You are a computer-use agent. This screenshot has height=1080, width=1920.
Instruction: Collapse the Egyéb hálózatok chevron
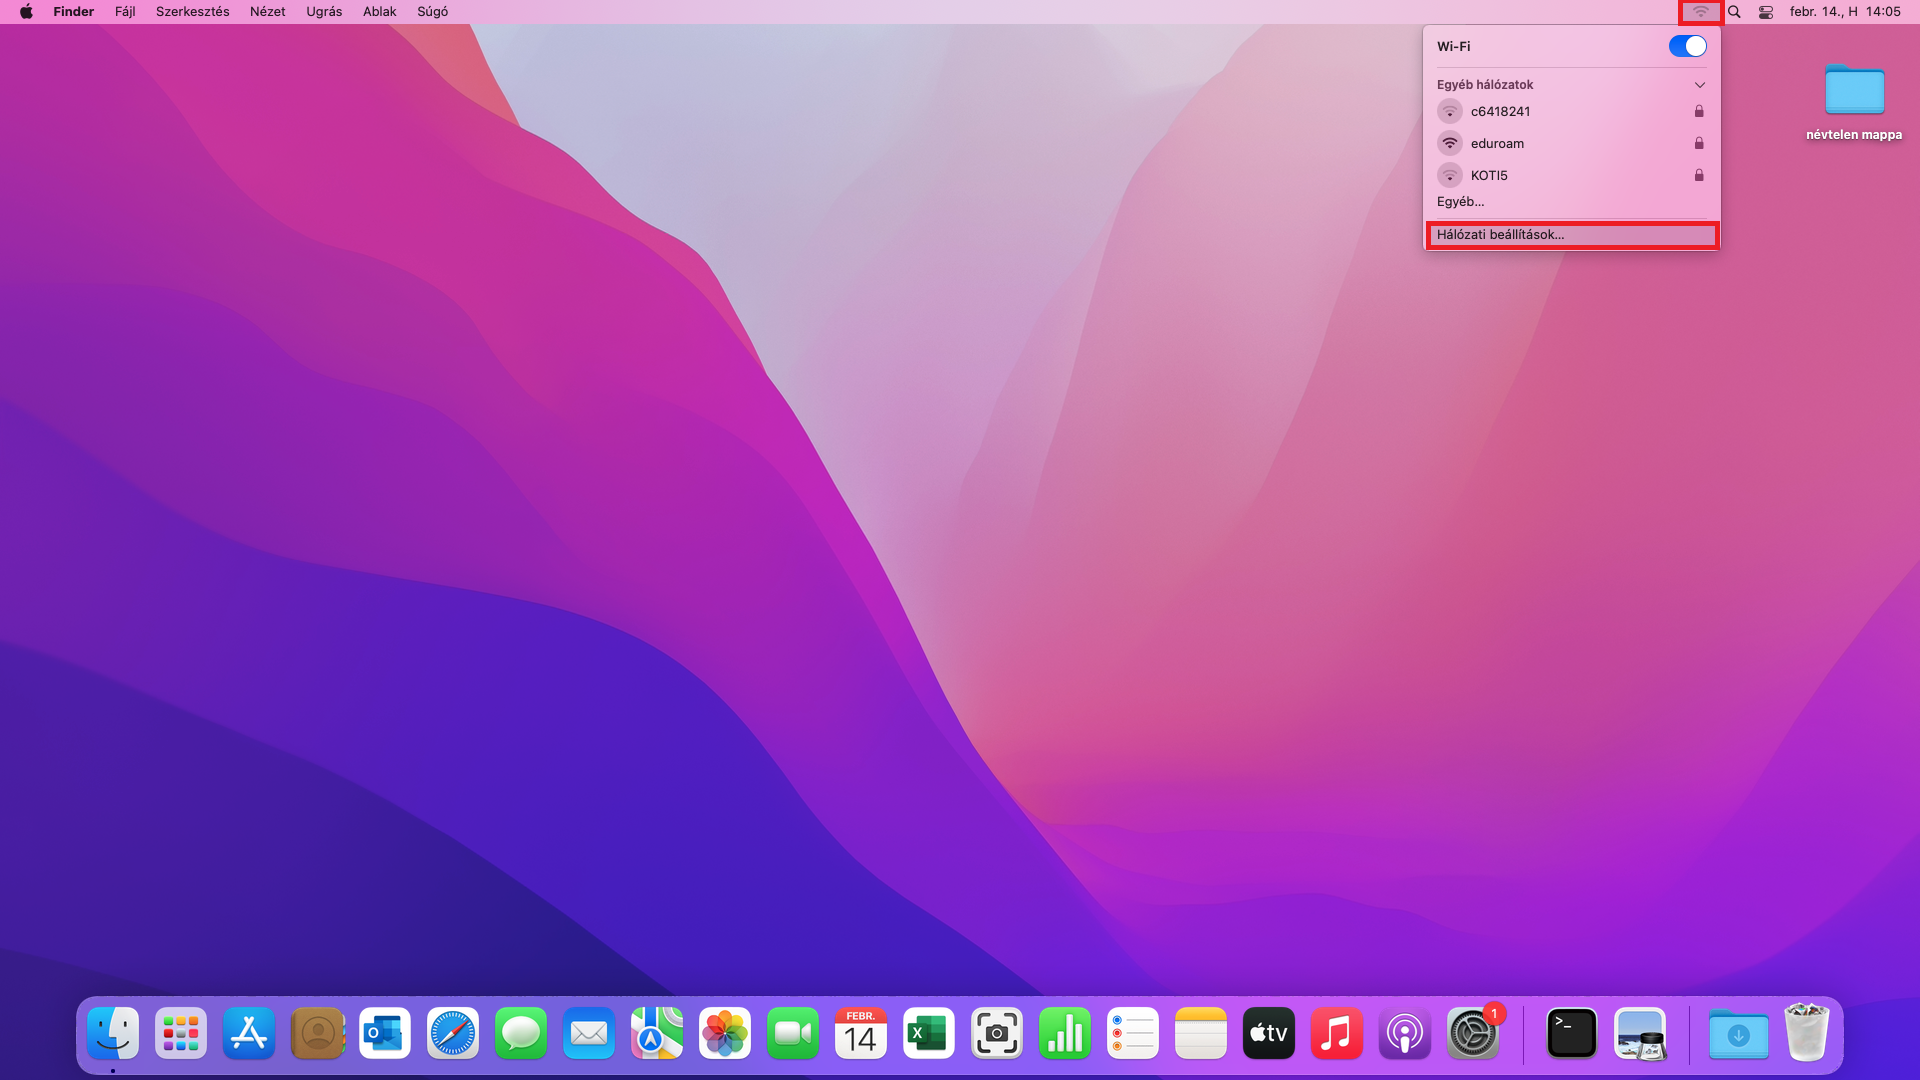point(1699,85)
